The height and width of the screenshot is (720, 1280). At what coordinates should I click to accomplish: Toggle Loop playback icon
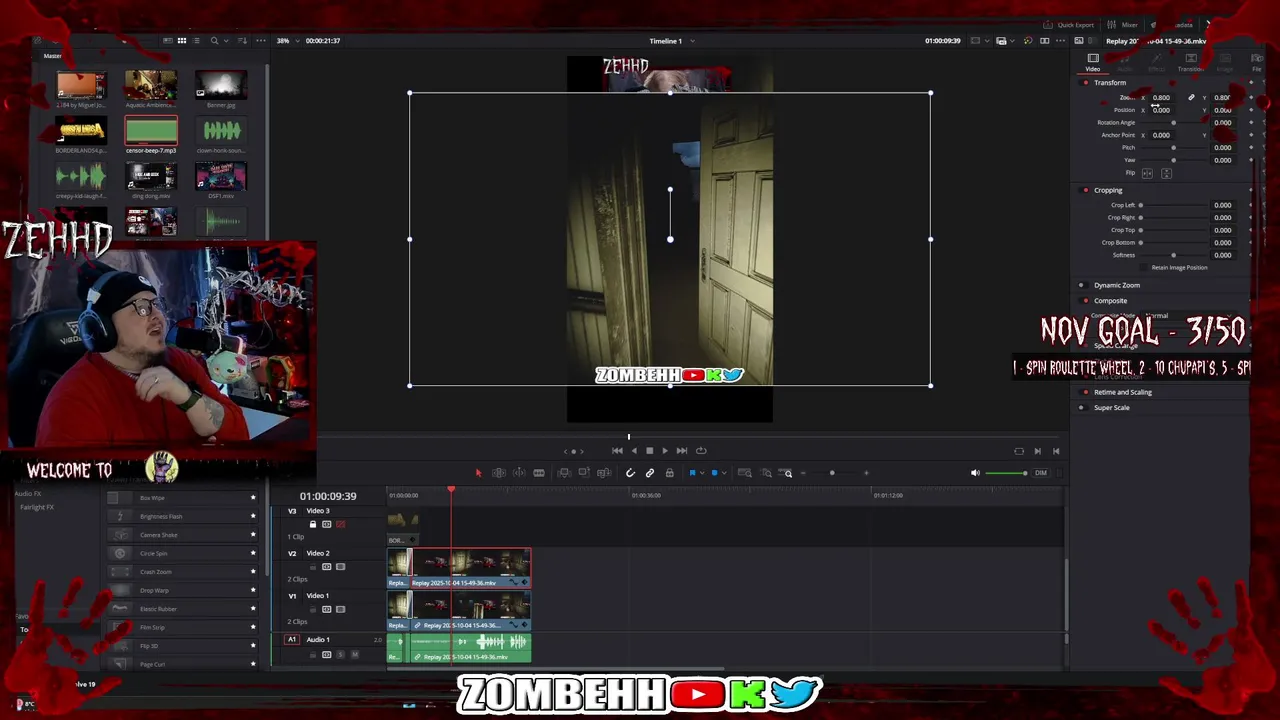click(701, 451)
